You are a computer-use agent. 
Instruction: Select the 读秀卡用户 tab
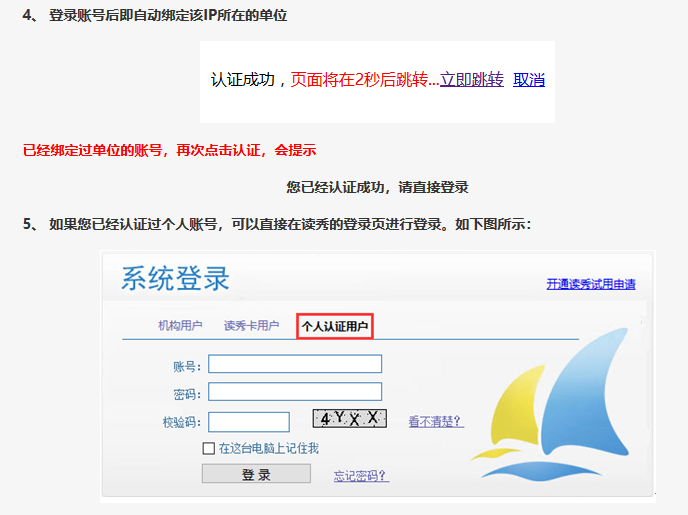click(251, 326)
